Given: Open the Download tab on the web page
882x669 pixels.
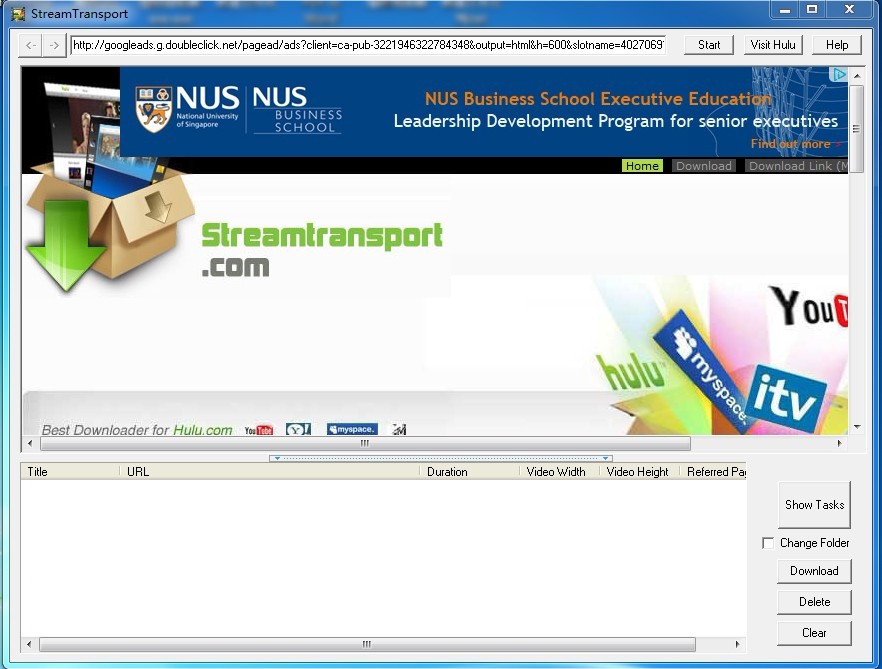Looking at the screenshot, I should click(703, 166).
